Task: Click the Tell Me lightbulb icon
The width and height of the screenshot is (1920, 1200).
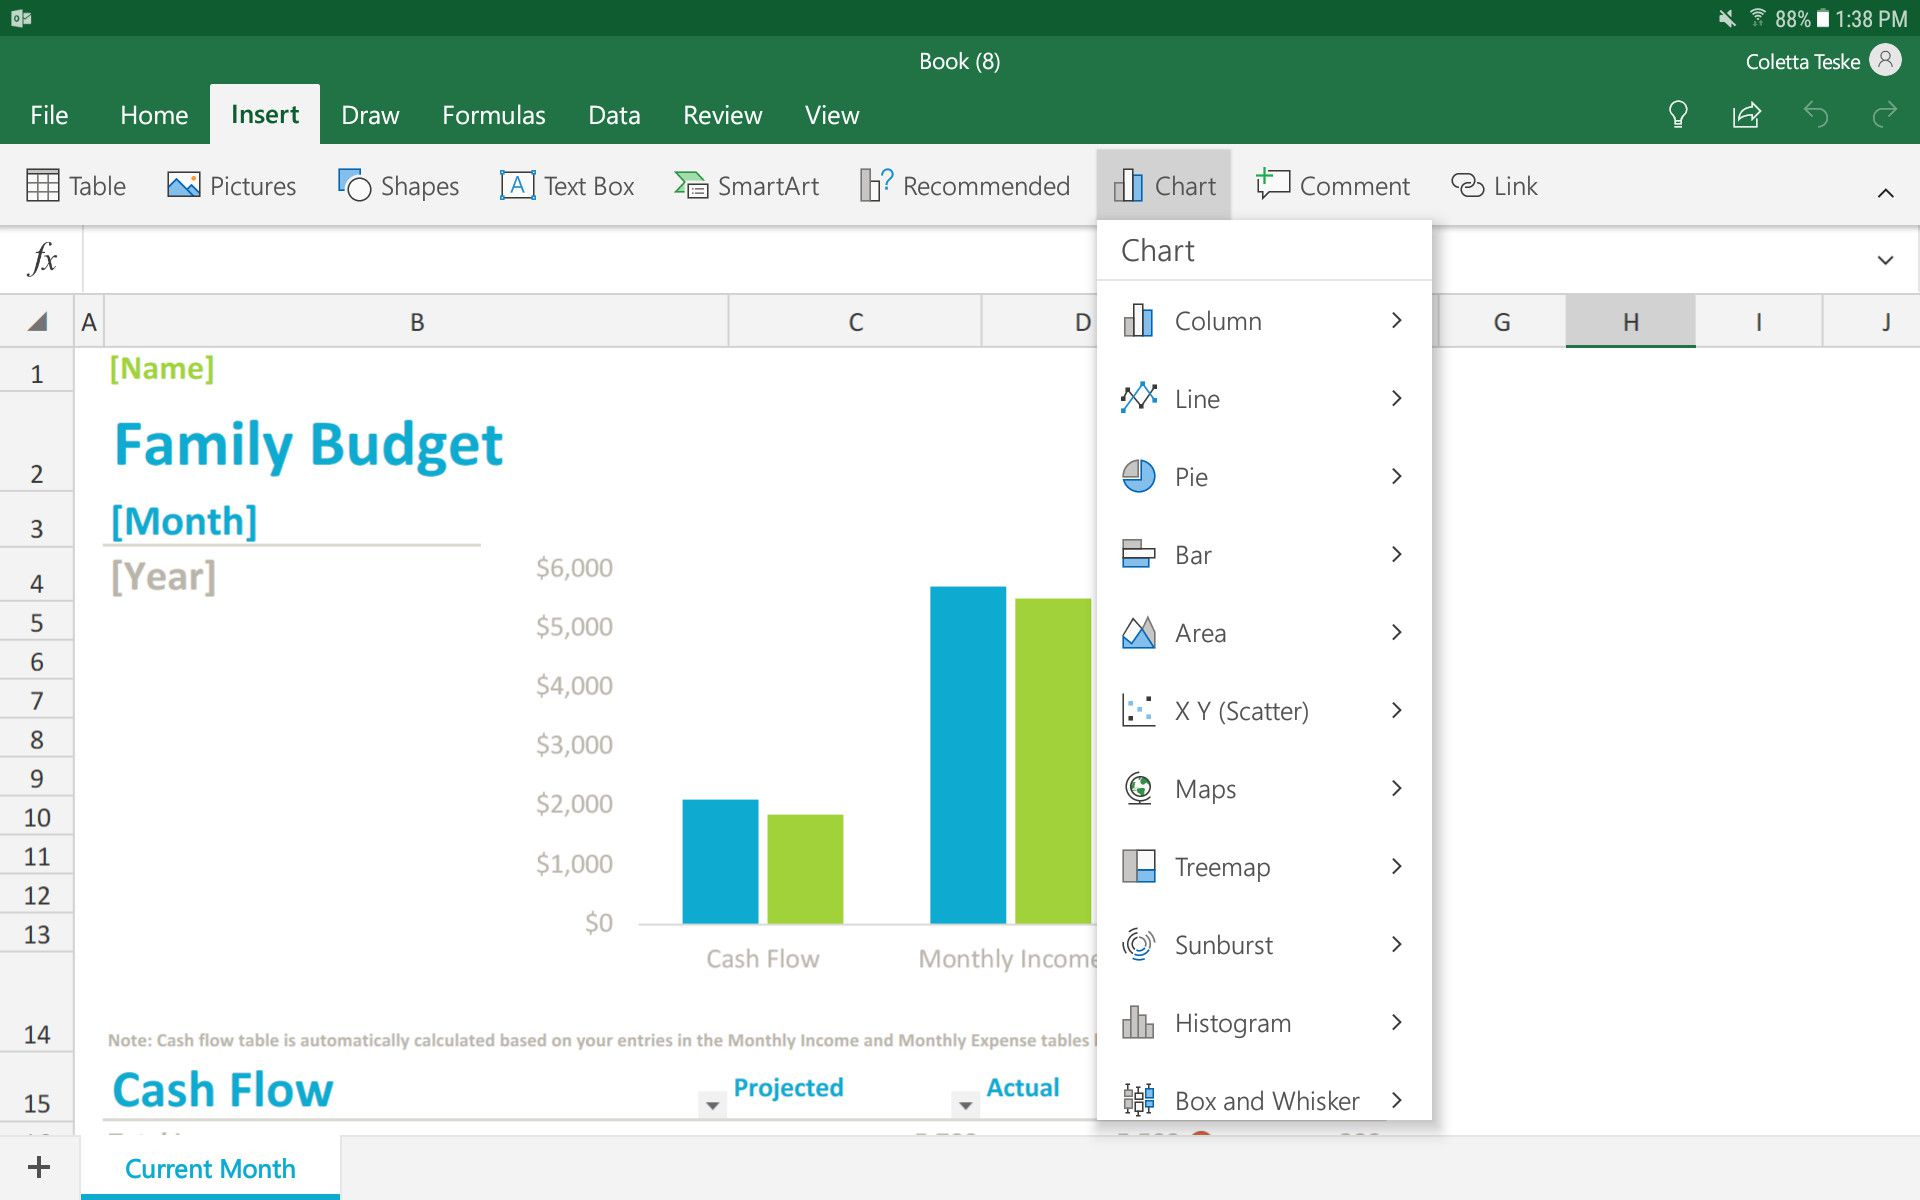Action: [x=1678, y=115]
